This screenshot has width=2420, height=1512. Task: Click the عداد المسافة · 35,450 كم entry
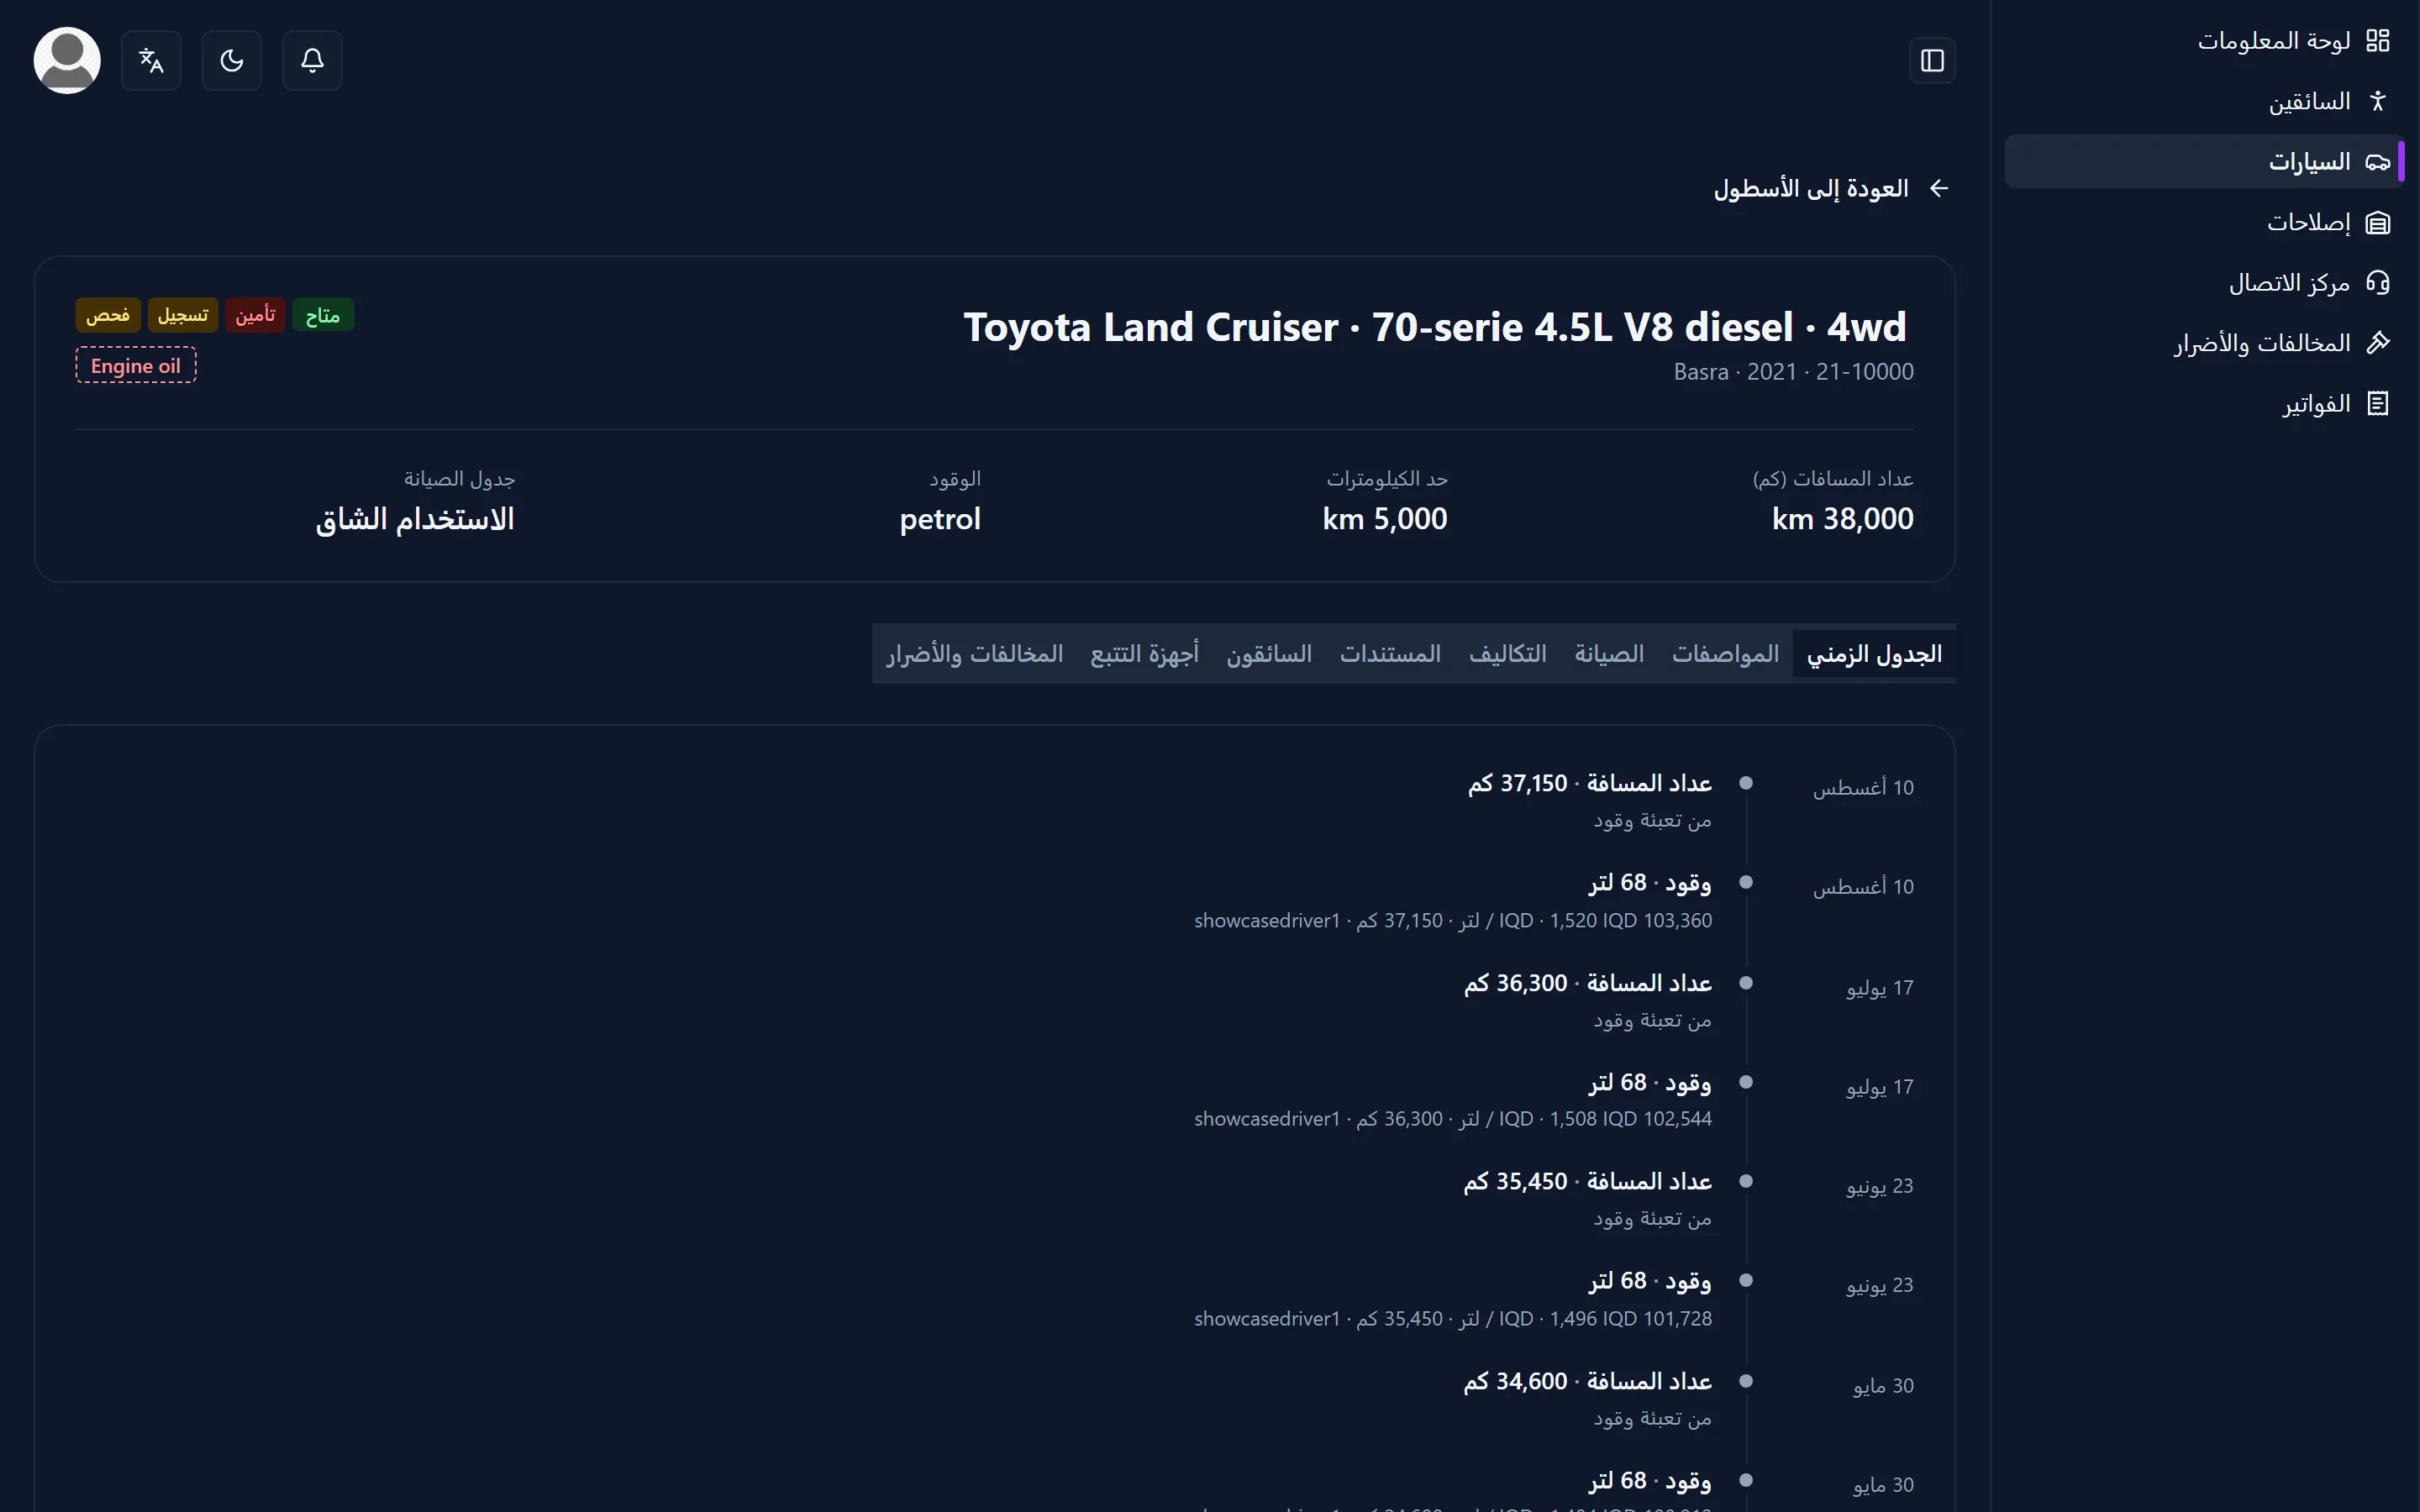(1588, 1181)
